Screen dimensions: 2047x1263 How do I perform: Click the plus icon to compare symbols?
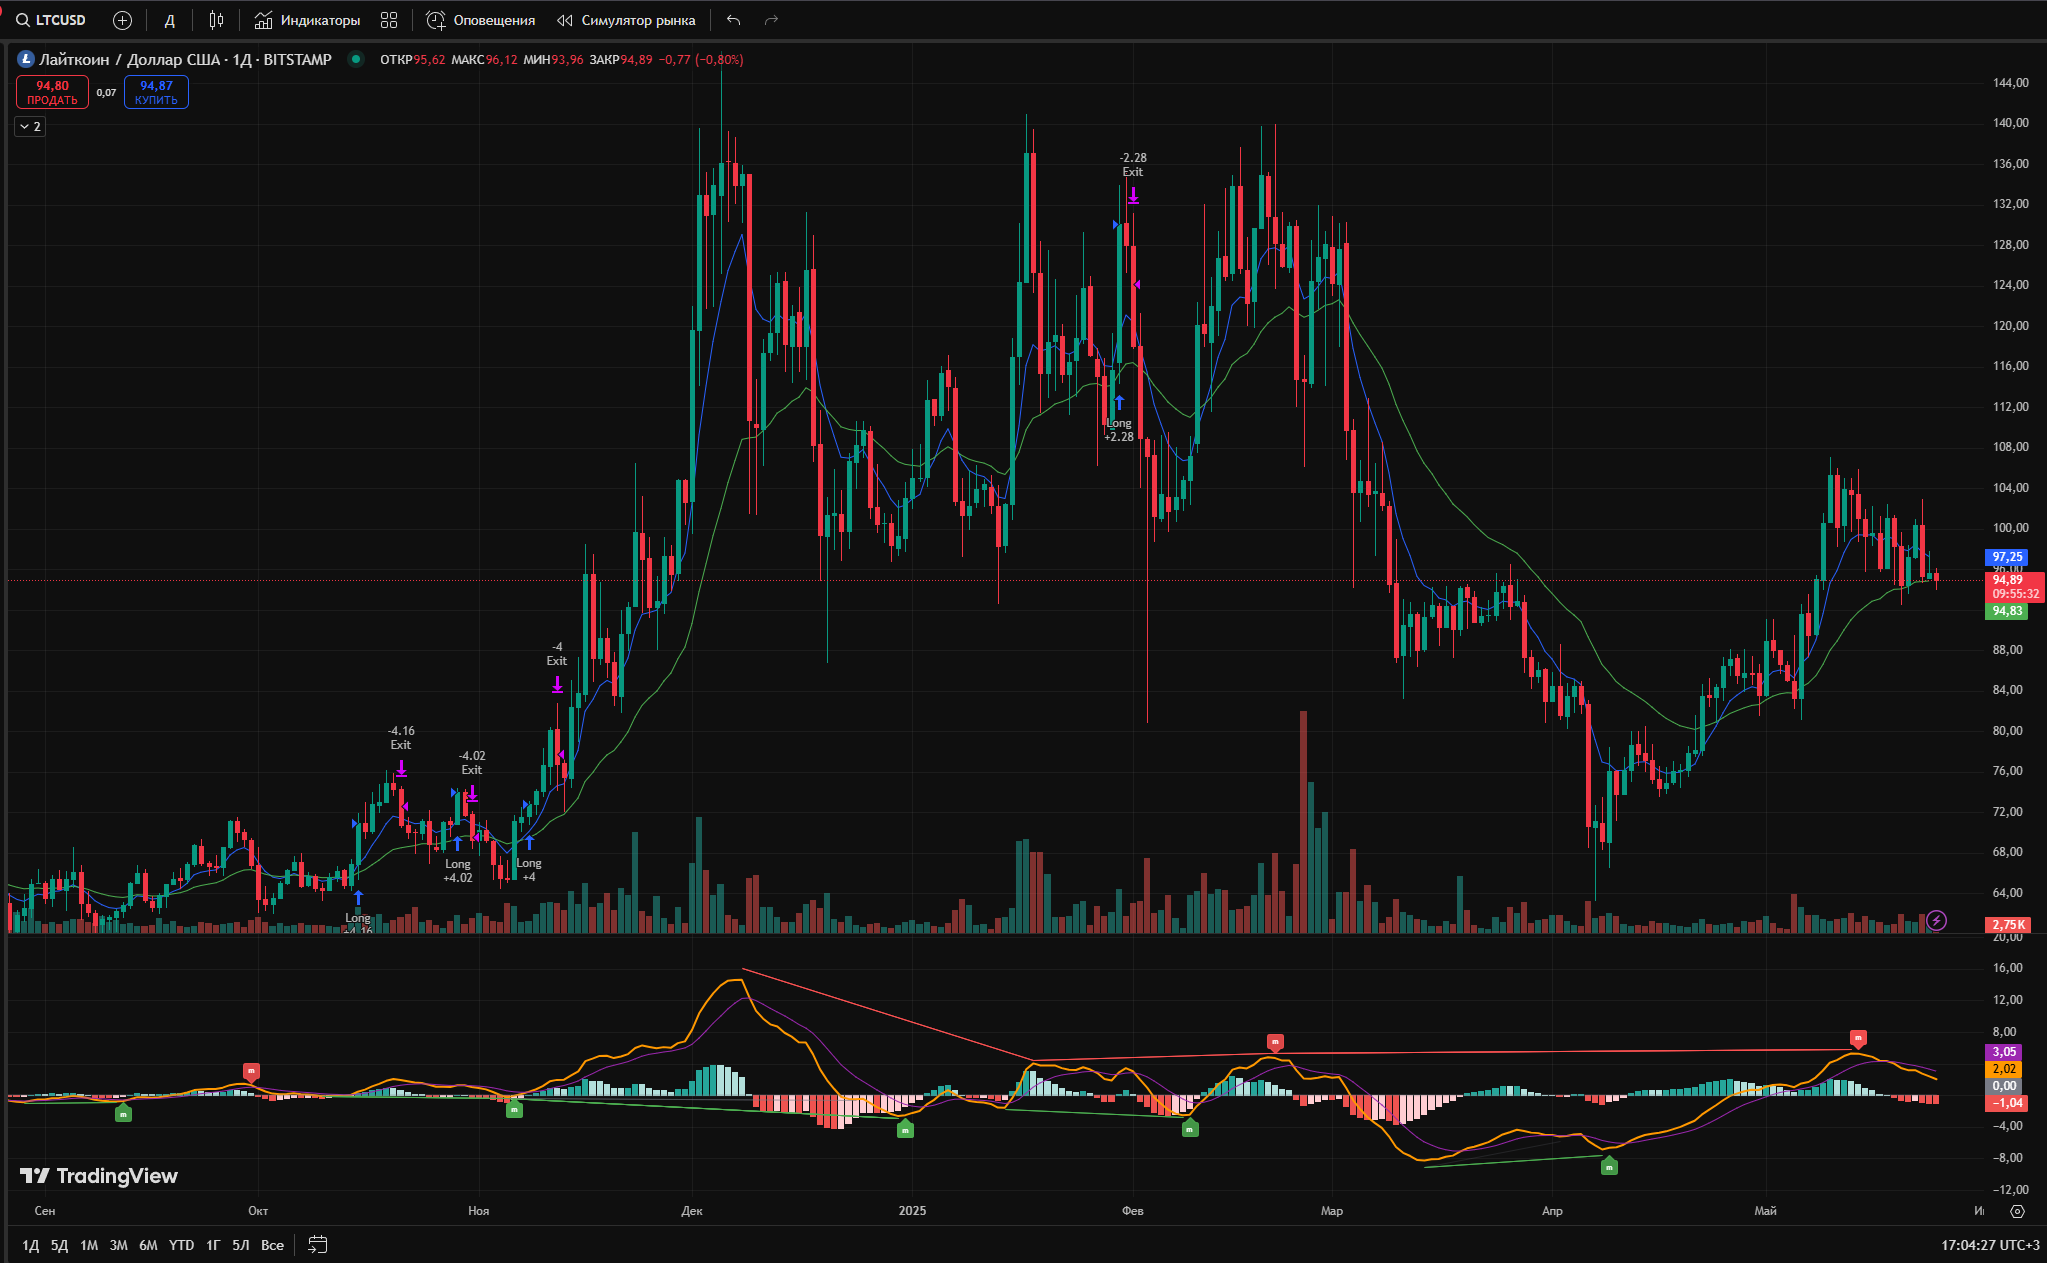click(x=122, y=20)
